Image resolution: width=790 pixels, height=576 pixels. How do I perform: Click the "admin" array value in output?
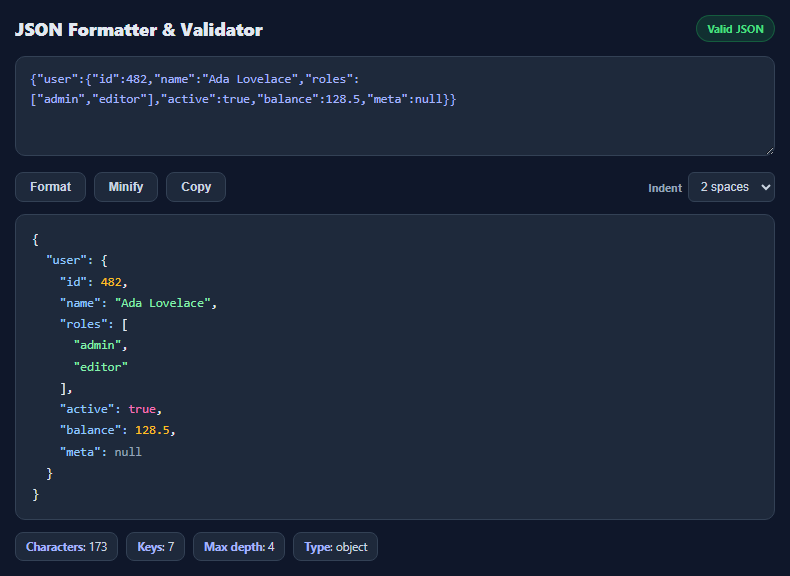100,346
